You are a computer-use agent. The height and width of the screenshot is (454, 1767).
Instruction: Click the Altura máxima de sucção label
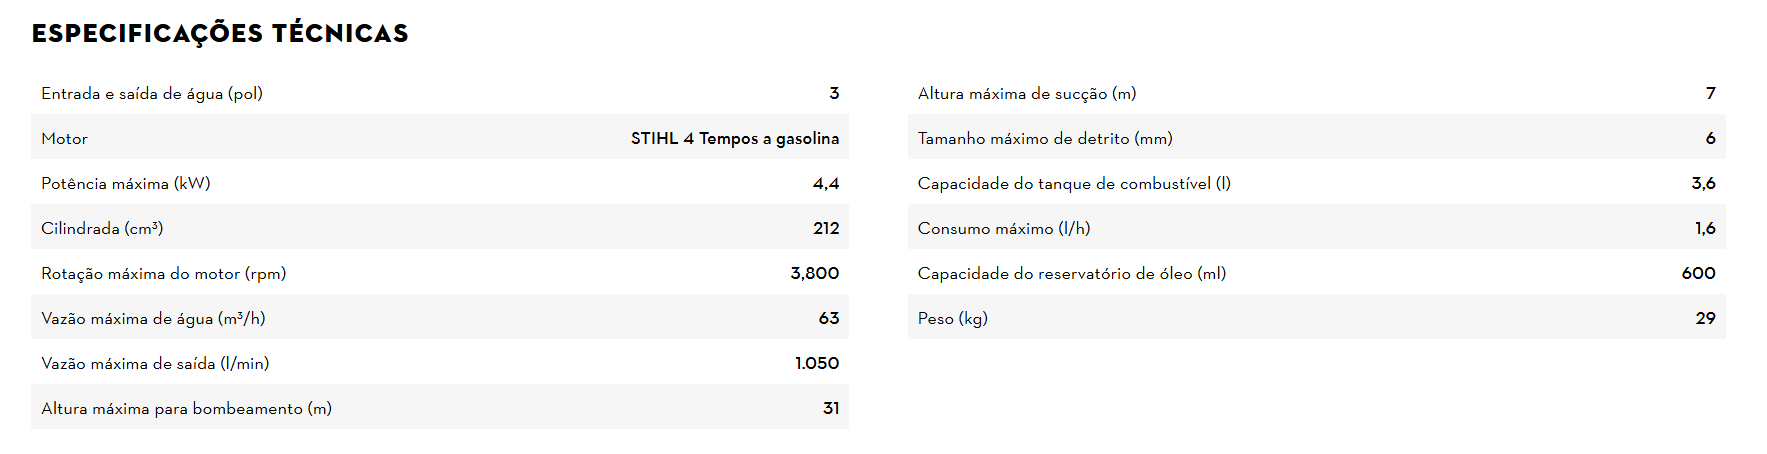coord(1027,93)
